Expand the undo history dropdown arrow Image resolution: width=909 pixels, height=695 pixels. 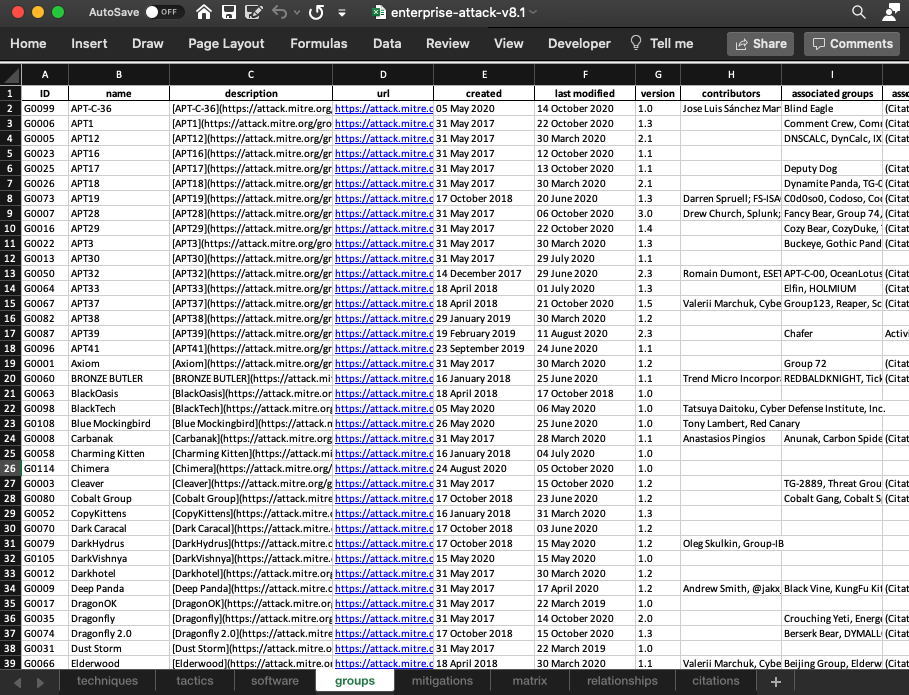coord(297,13)
